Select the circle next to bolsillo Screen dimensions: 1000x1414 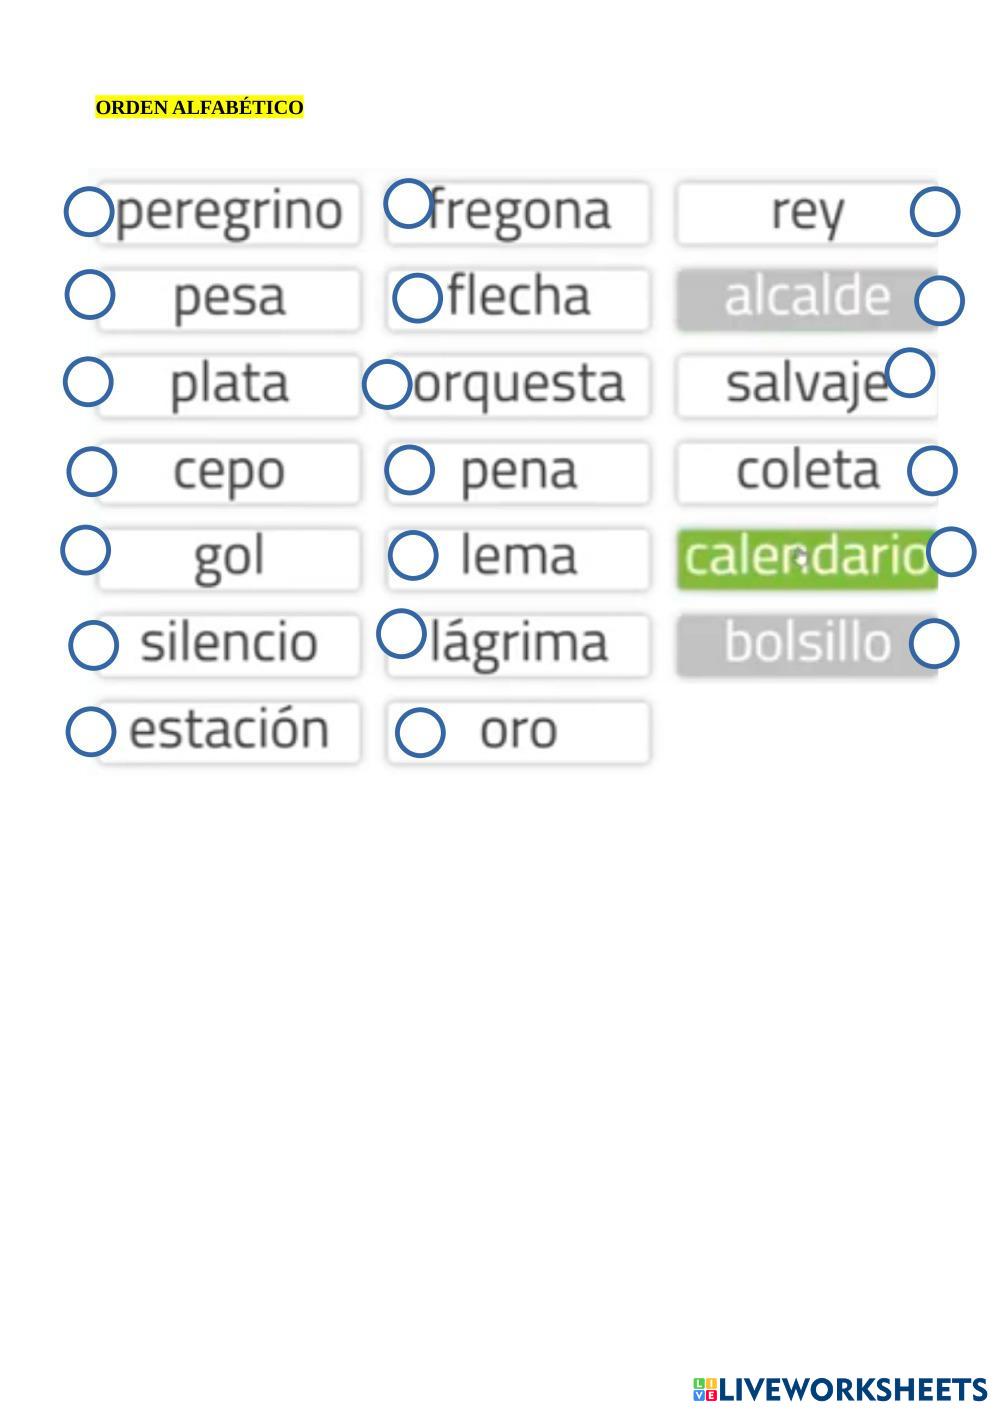[934, 643]
